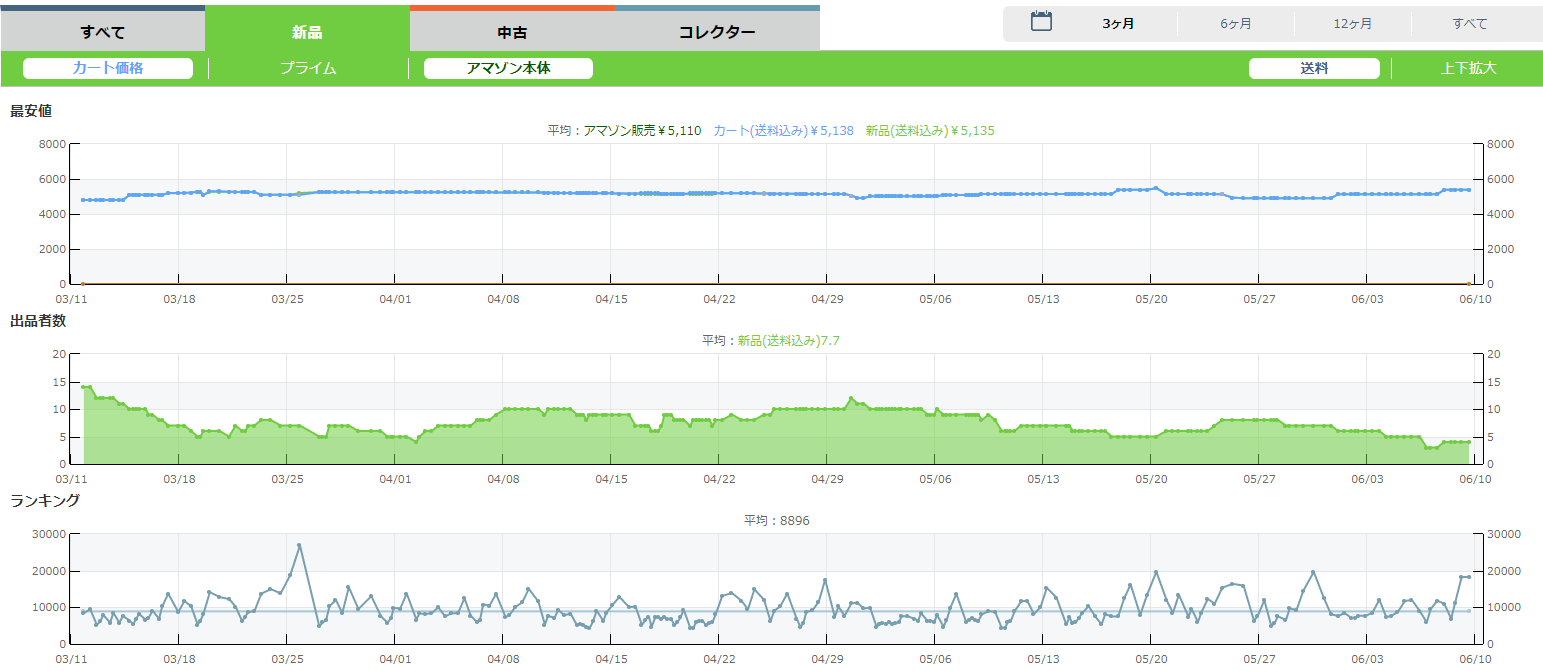Viewport: 1543px width, 671px height.
Task: Choose the 12ヶ月 time range
Action: [x=1352, y=24]
